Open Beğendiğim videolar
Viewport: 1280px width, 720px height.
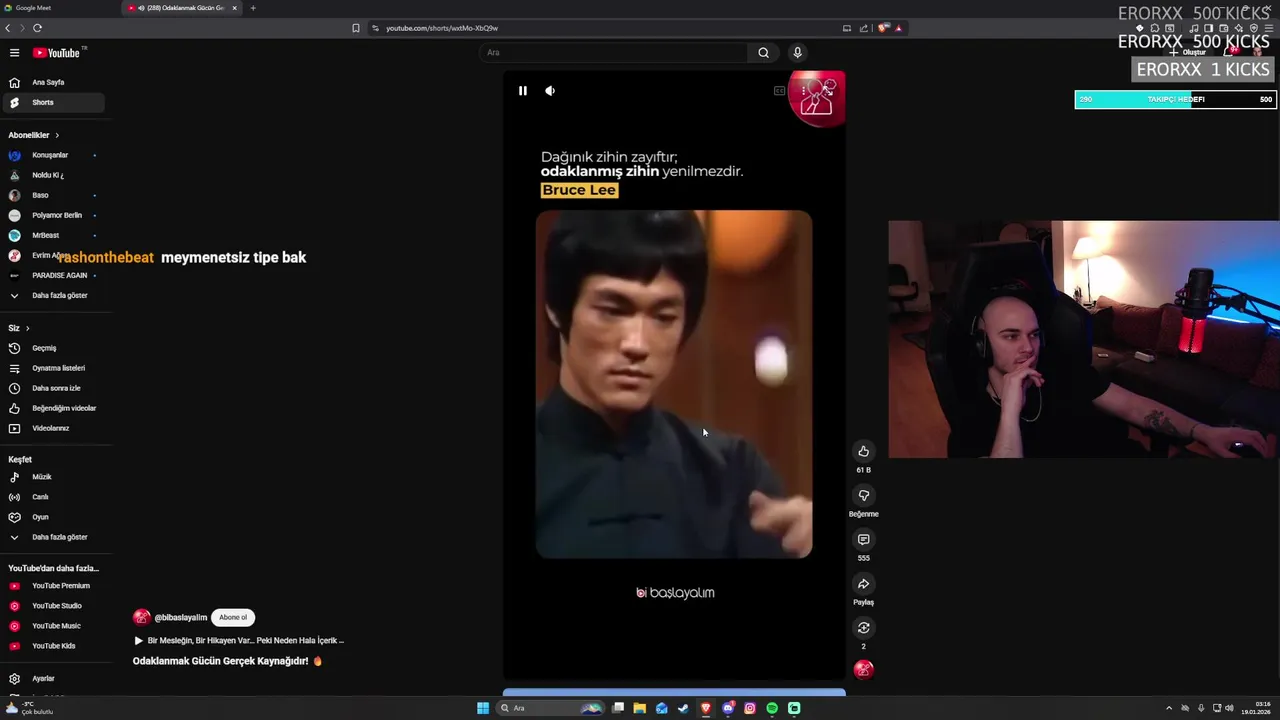coord(52,408)
